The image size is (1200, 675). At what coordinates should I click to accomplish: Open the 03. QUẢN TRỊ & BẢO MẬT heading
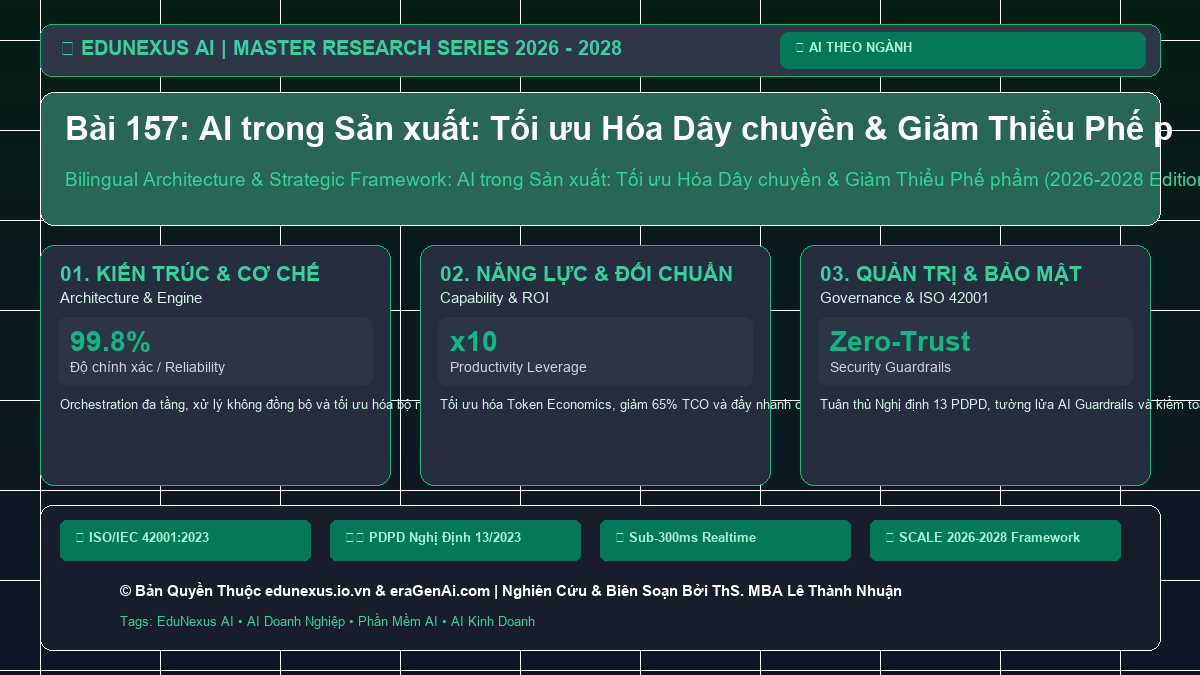tap(951, 274)
